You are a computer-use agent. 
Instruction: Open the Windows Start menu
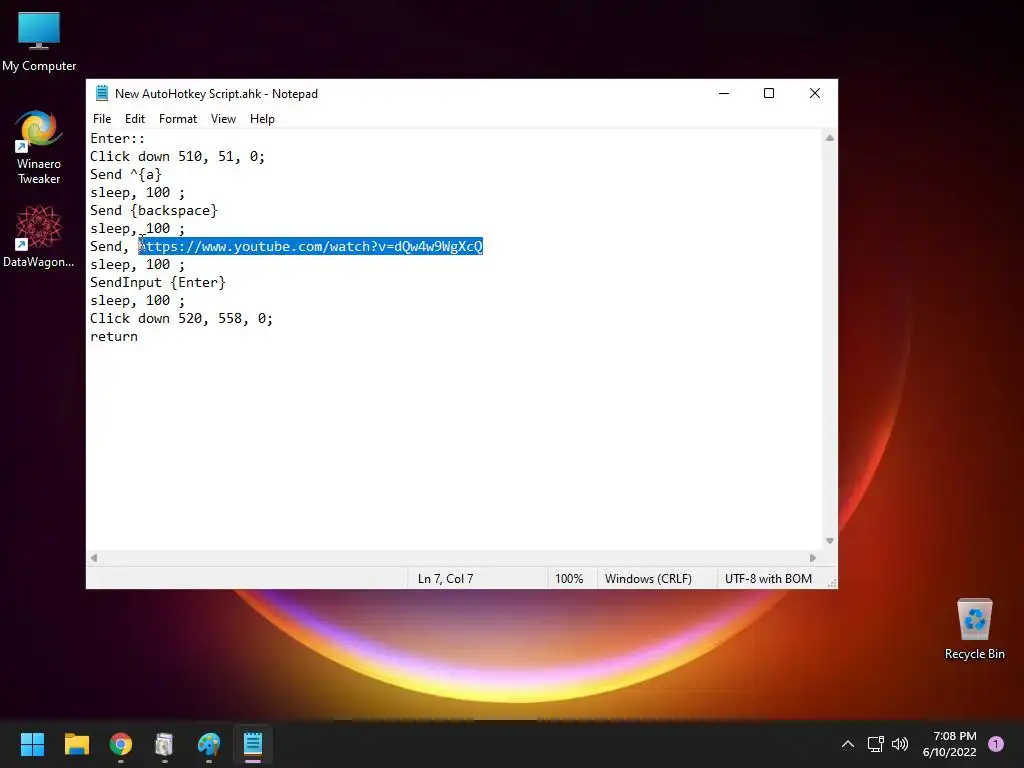pos(32,744)
